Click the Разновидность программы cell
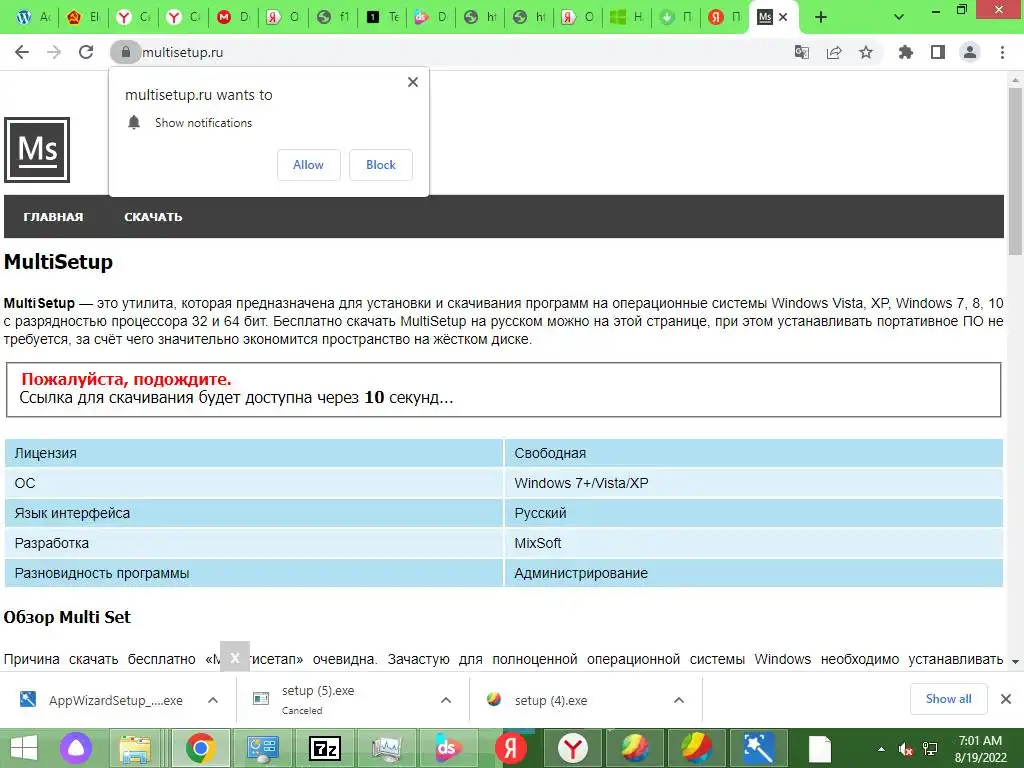The image size is (1024, 768). click(x=253, y=573)
